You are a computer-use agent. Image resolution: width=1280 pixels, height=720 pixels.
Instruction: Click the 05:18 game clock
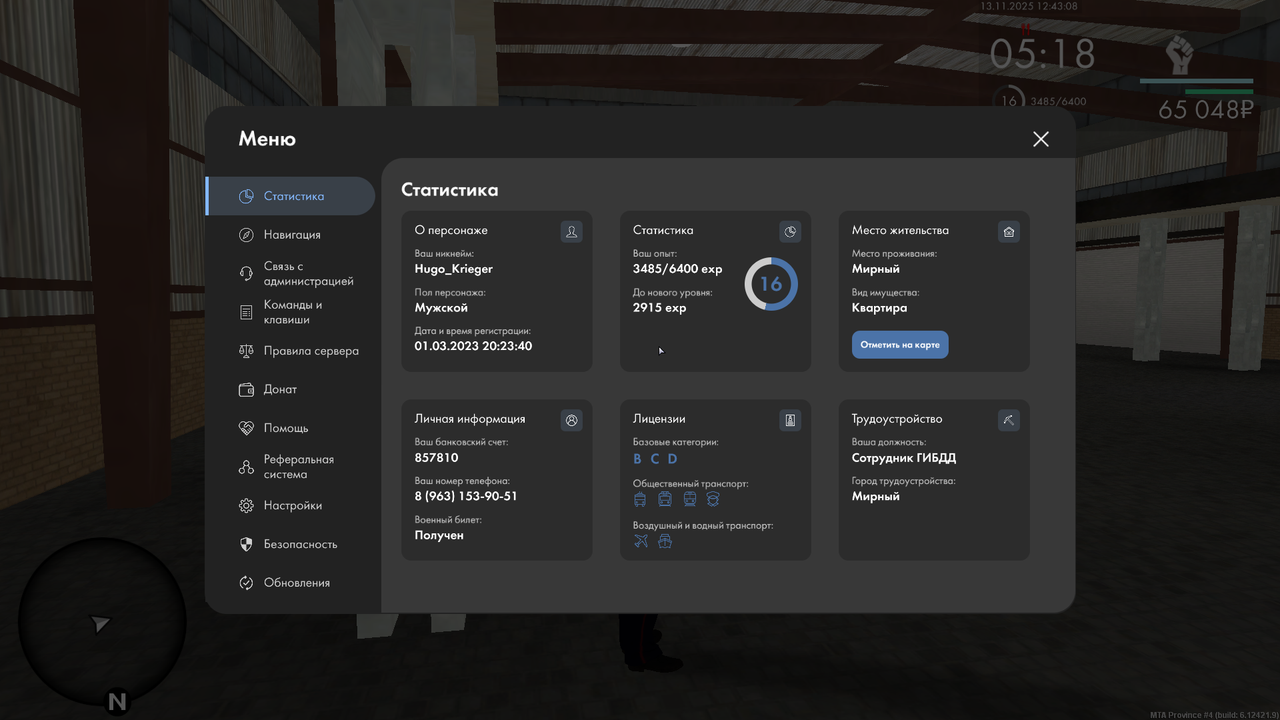tap(1043, 54)
